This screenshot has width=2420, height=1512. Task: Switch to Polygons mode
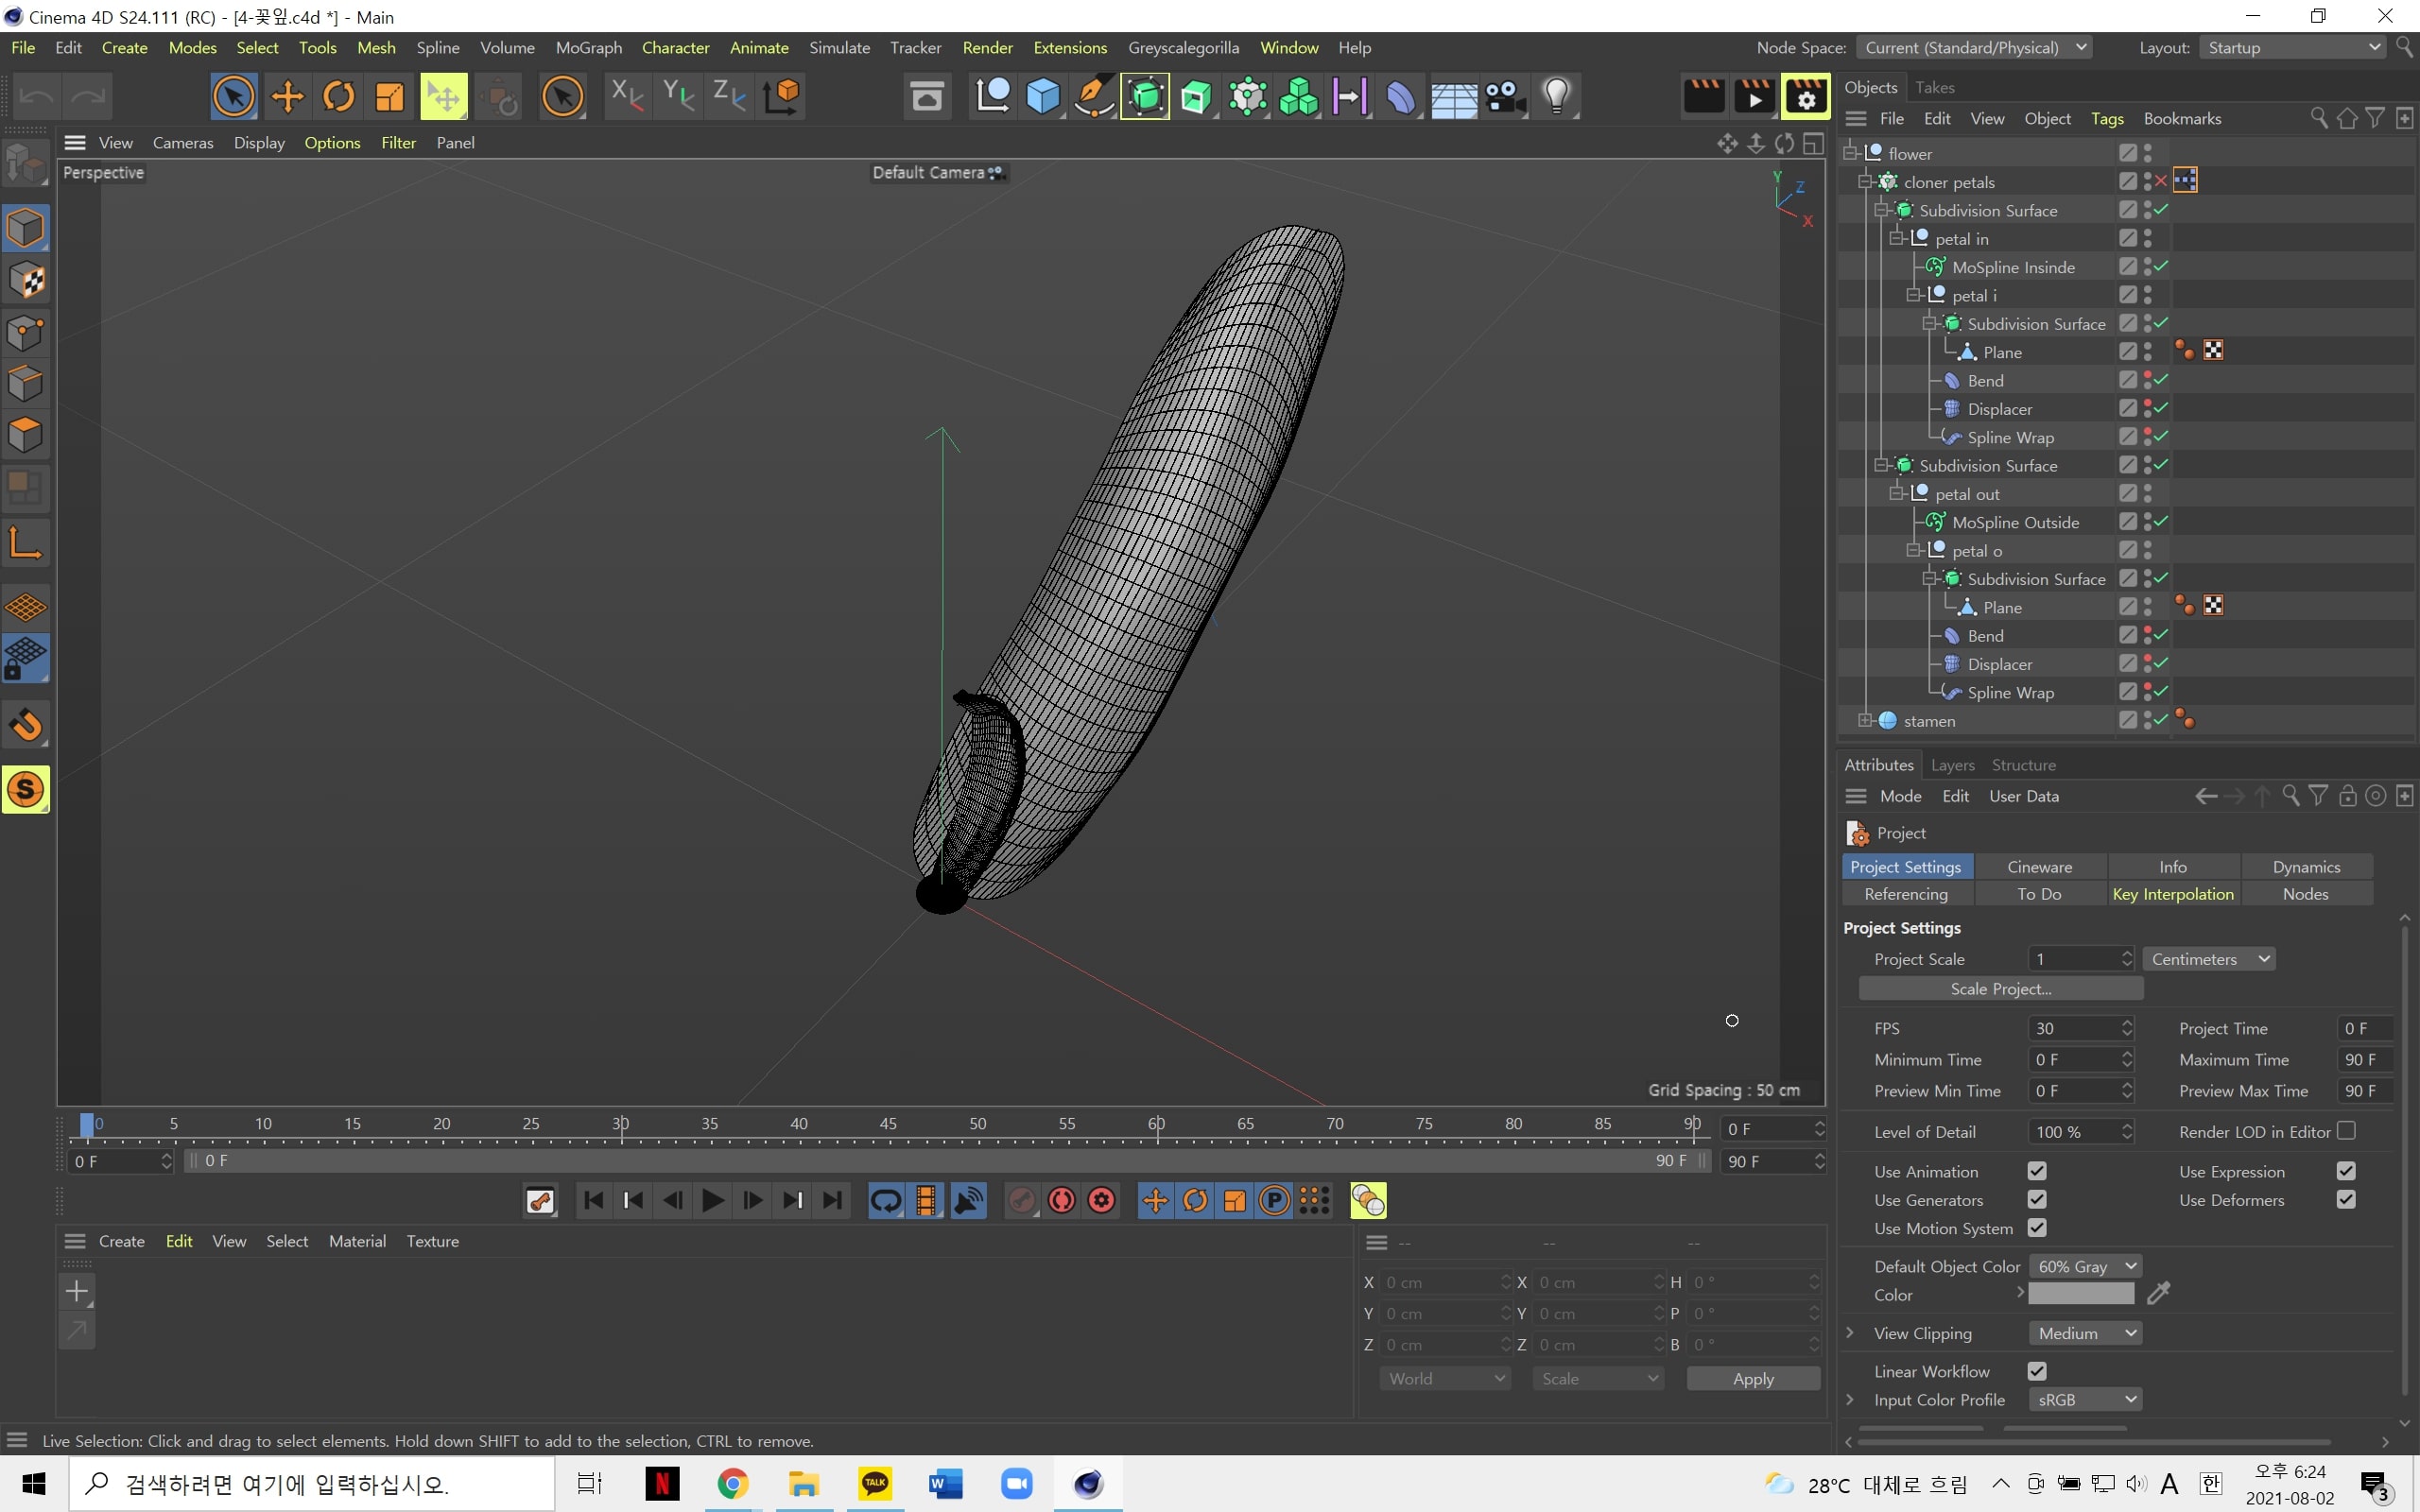pyautogui.click(x=26, y=435)
